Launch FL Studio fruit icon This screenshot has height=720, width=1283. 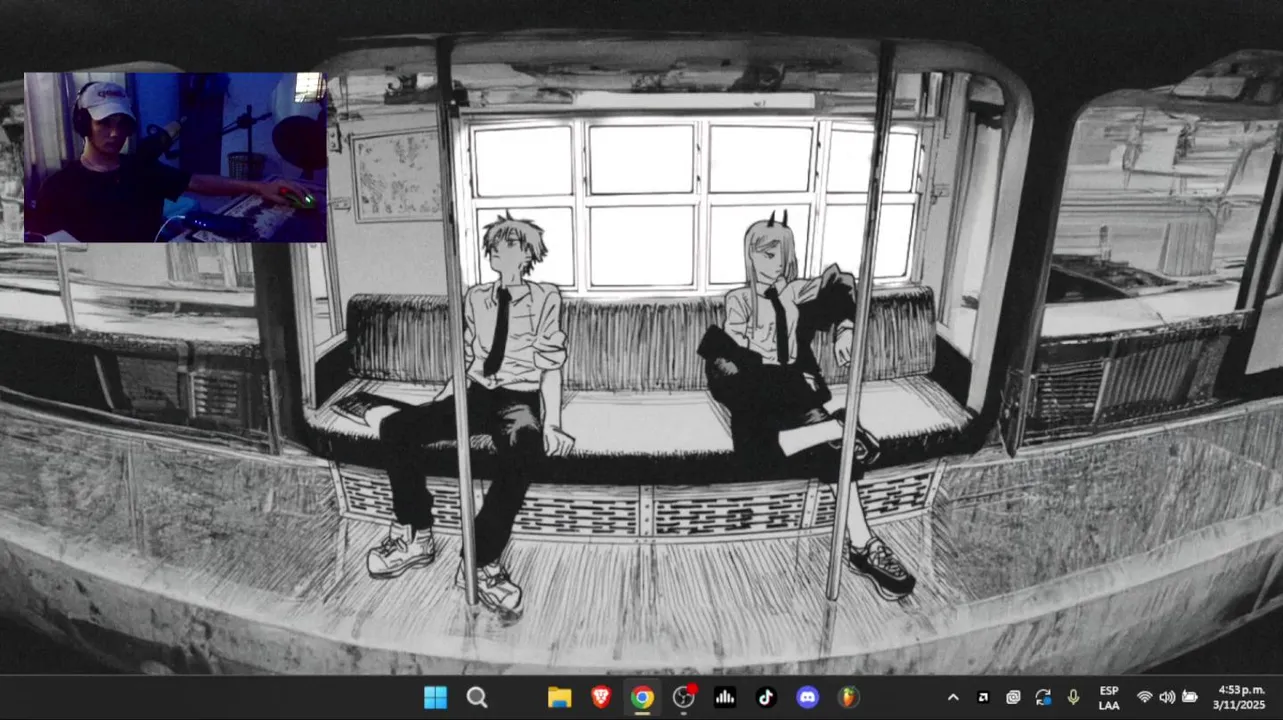pos(848,697)
